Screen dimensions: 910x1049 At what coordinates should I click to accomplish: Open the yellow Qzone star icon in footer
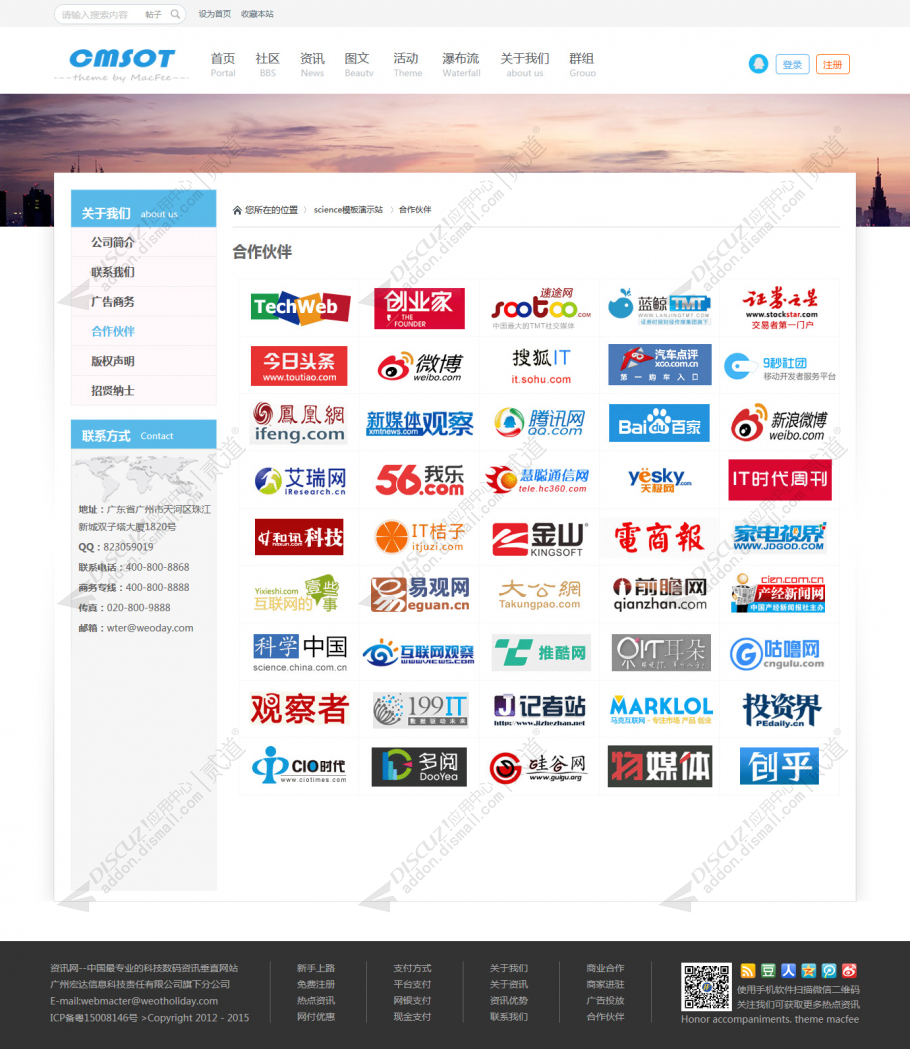(809, 971)
